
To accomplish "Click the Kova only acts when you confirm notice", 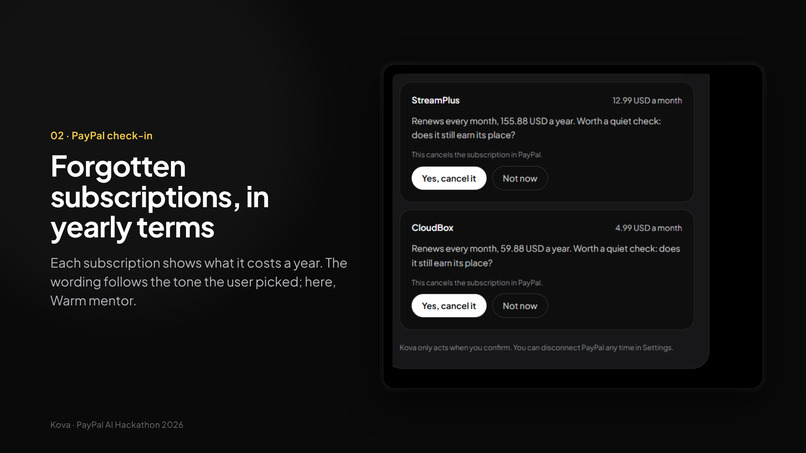I will point(536,348).
